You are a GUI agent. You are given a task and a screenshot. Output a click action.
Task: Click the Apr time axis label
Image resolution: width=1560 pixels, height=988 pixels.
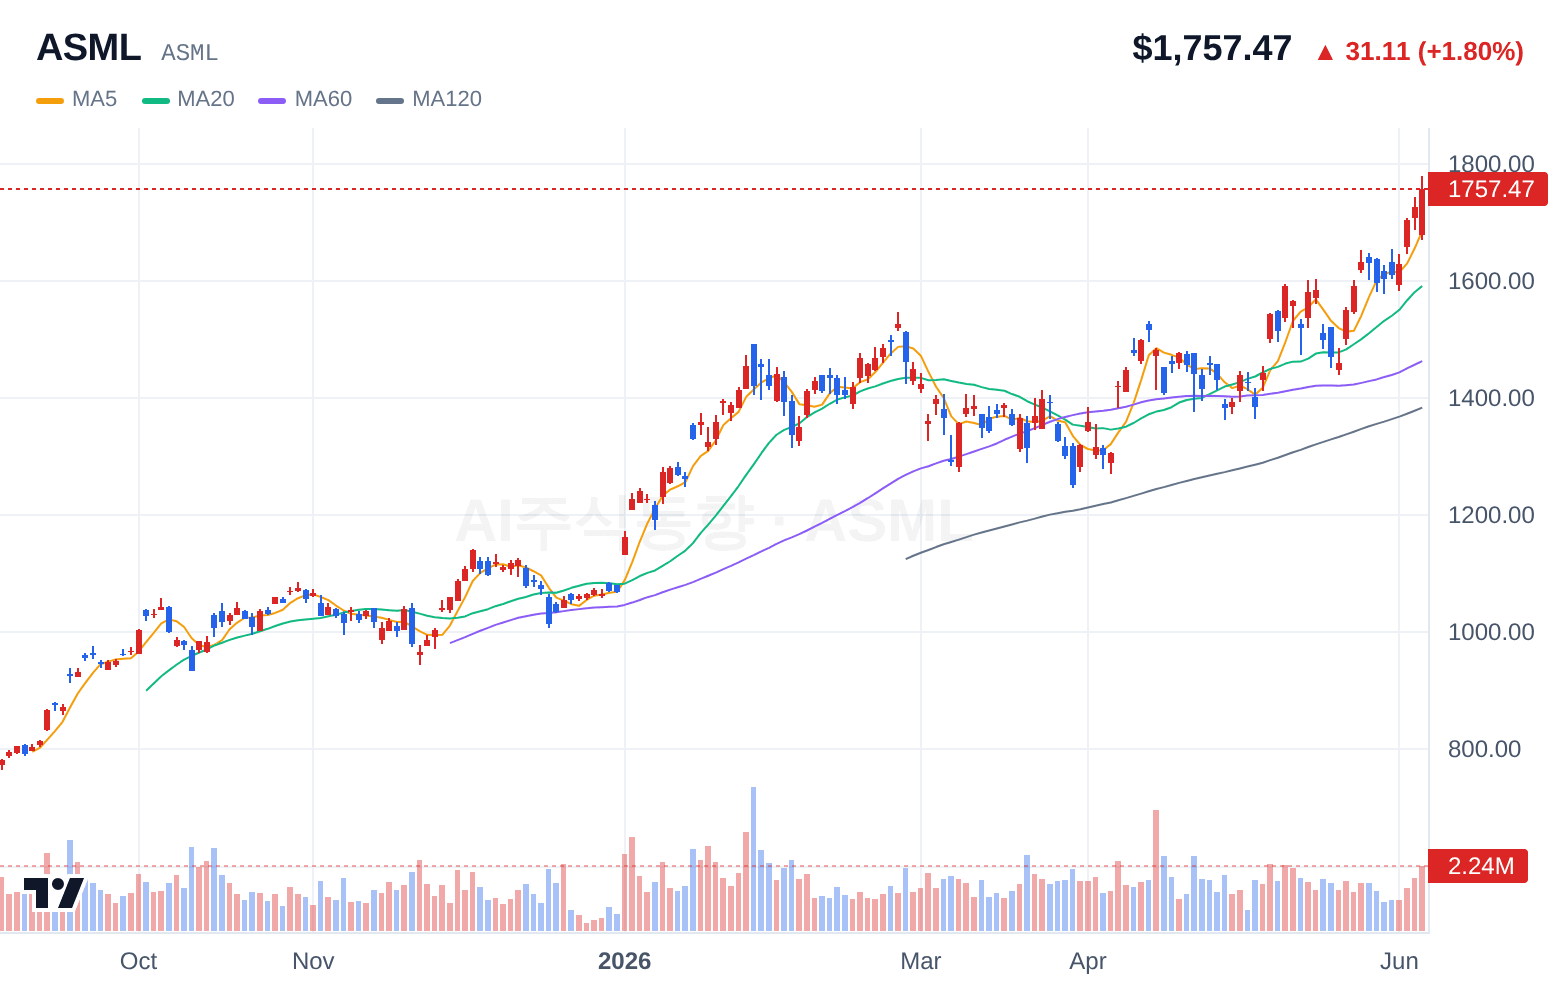[x=1088, y=961]
